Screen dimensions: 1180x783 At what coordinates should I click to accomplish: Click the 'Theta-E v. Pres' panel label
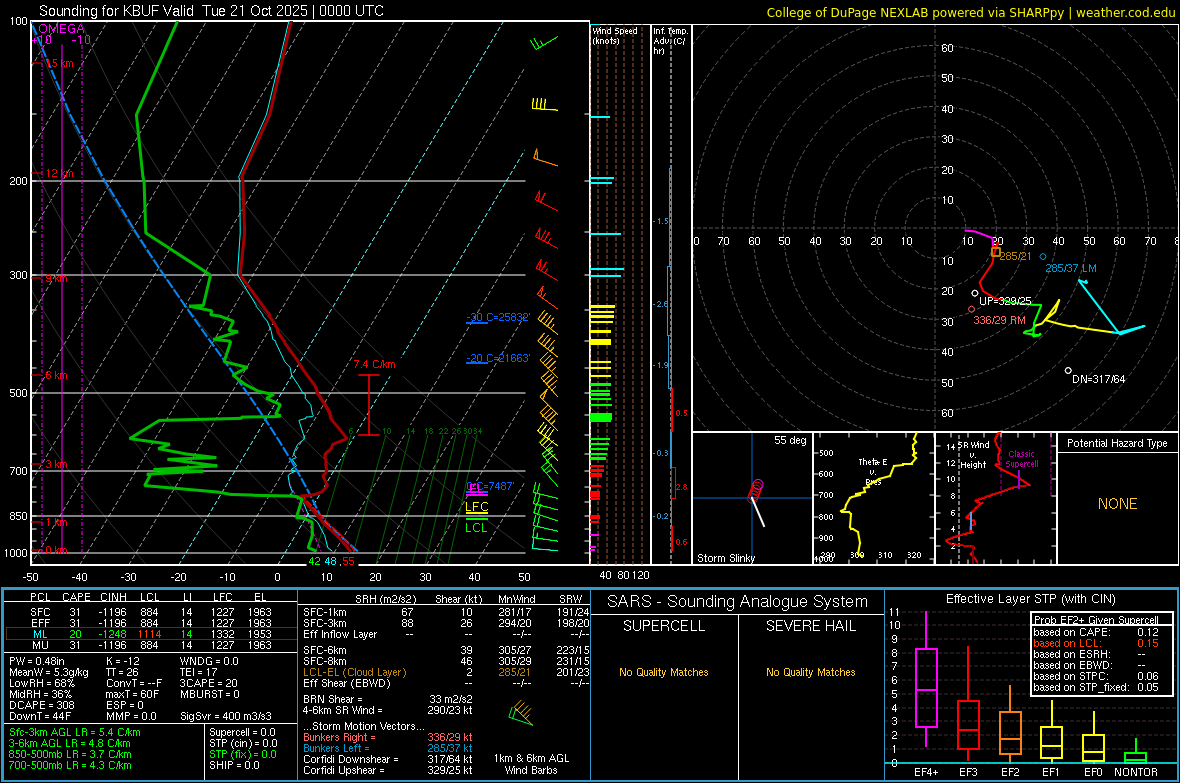click(x=873, y=472)
